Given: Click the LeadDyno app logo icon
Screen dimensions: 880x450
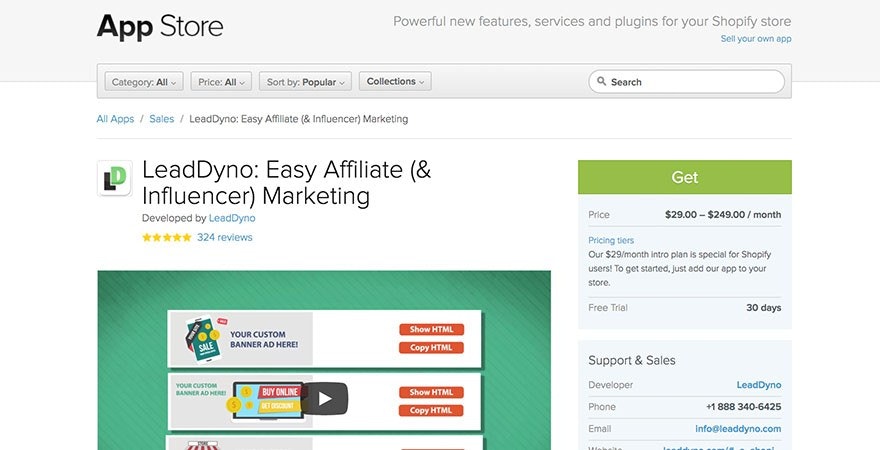Looking at the screenshot, I should click(115, 178).
